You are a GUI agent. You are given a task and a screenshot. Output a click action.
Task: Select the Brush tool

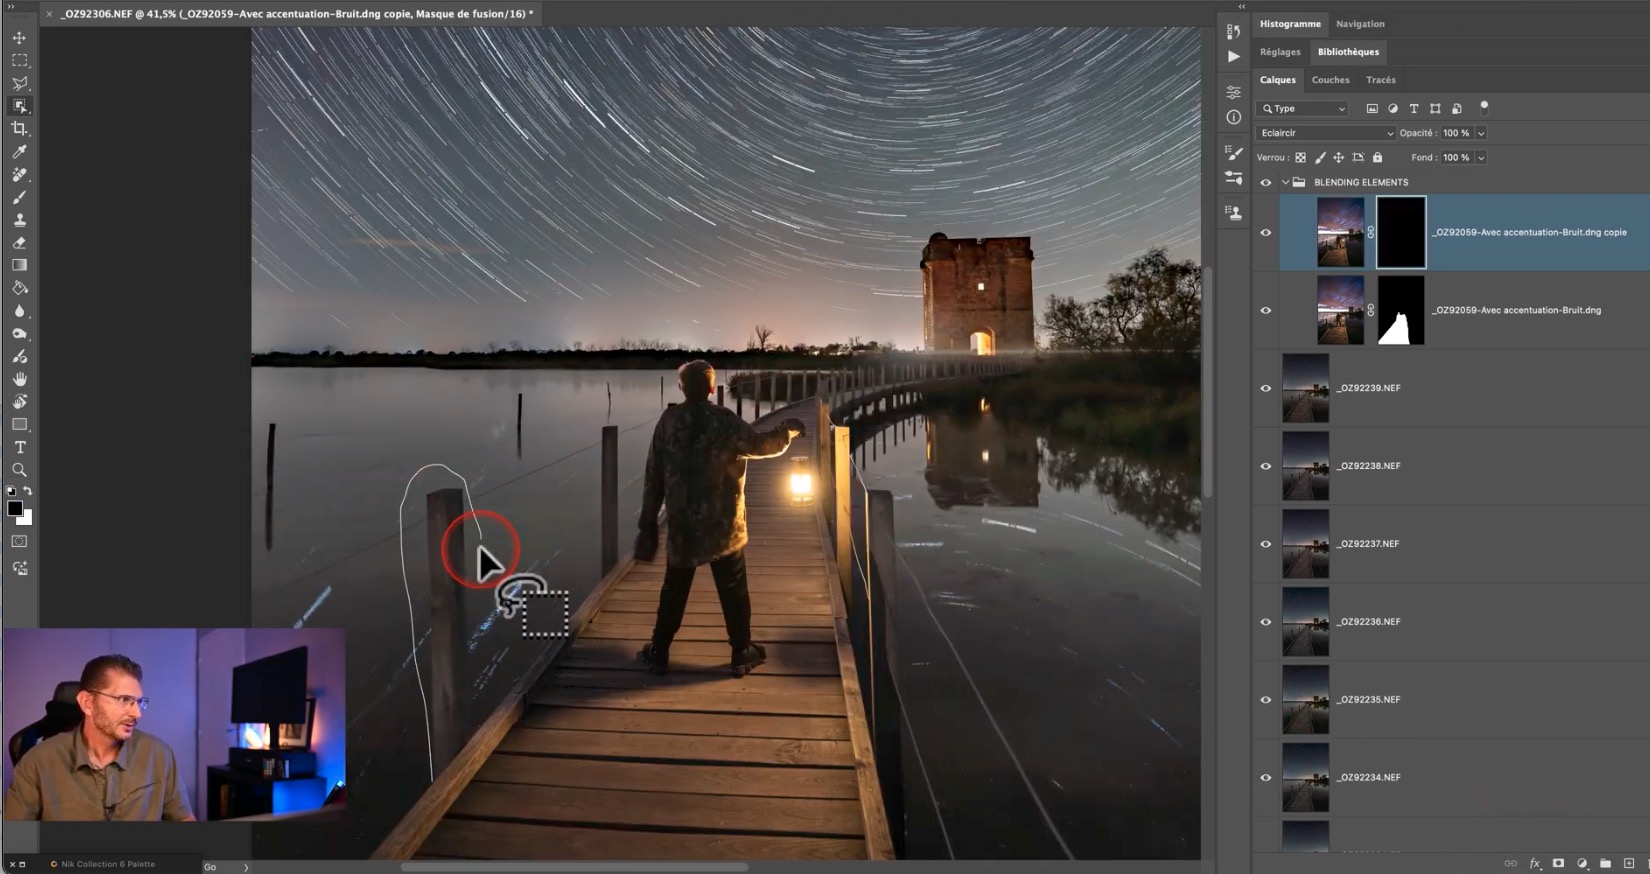(x=19, y=197)
